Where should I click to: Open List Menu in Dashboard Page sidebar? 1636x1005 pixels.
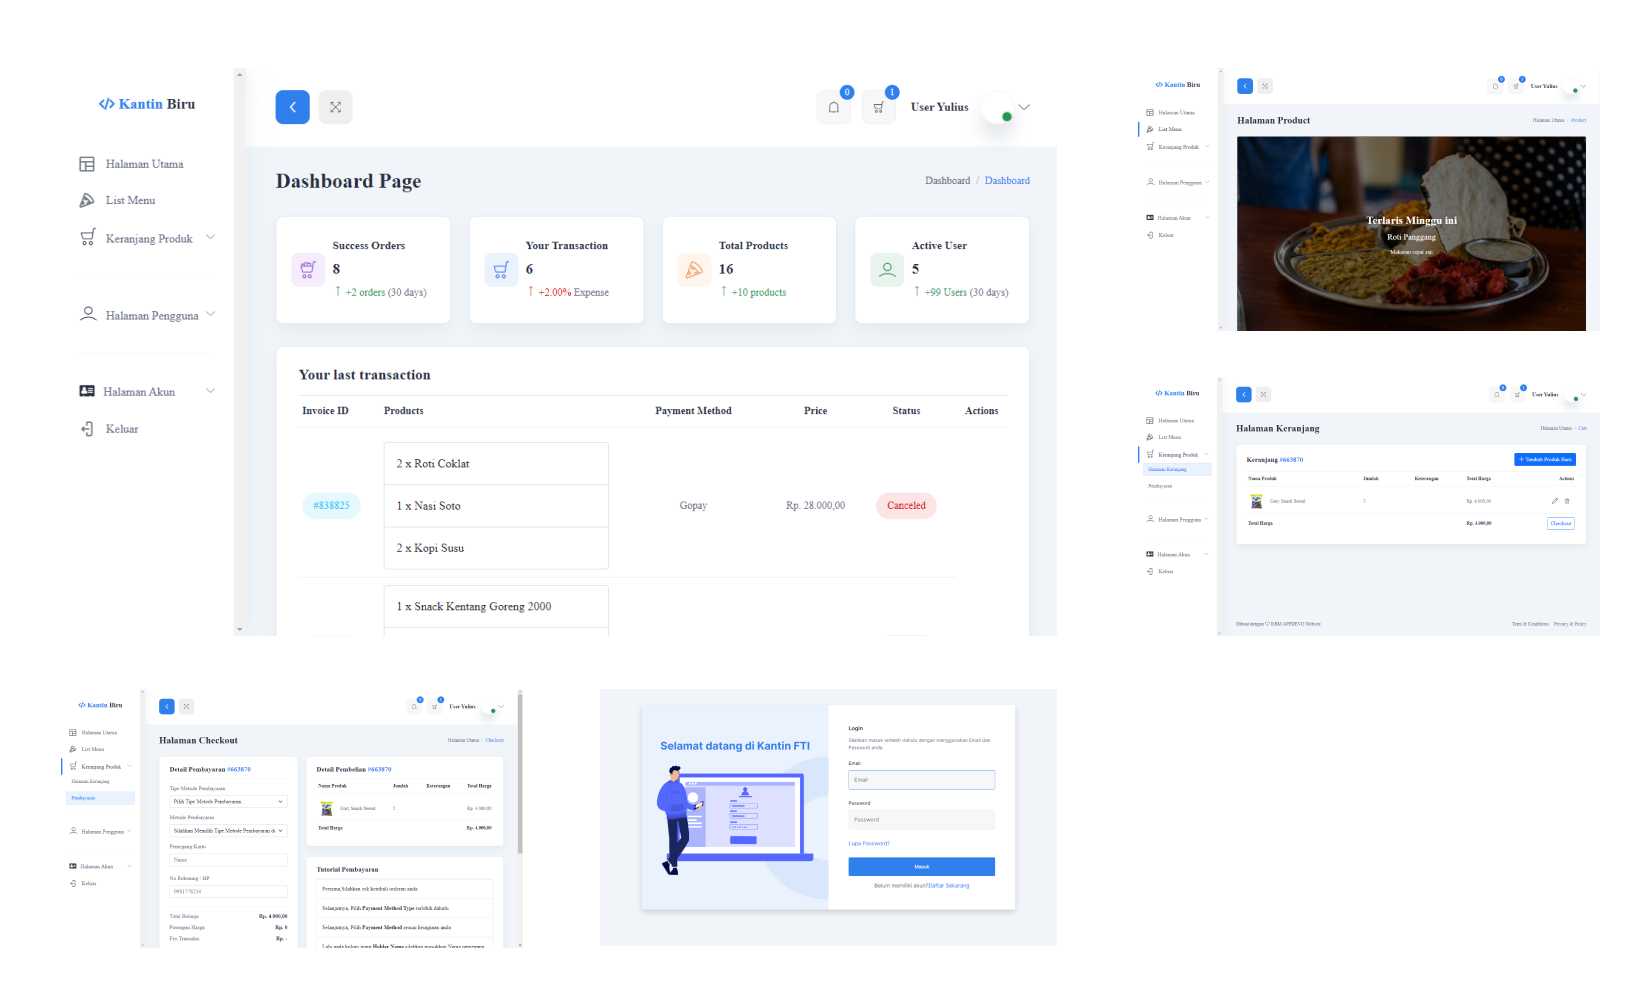[x=130, y=201]
